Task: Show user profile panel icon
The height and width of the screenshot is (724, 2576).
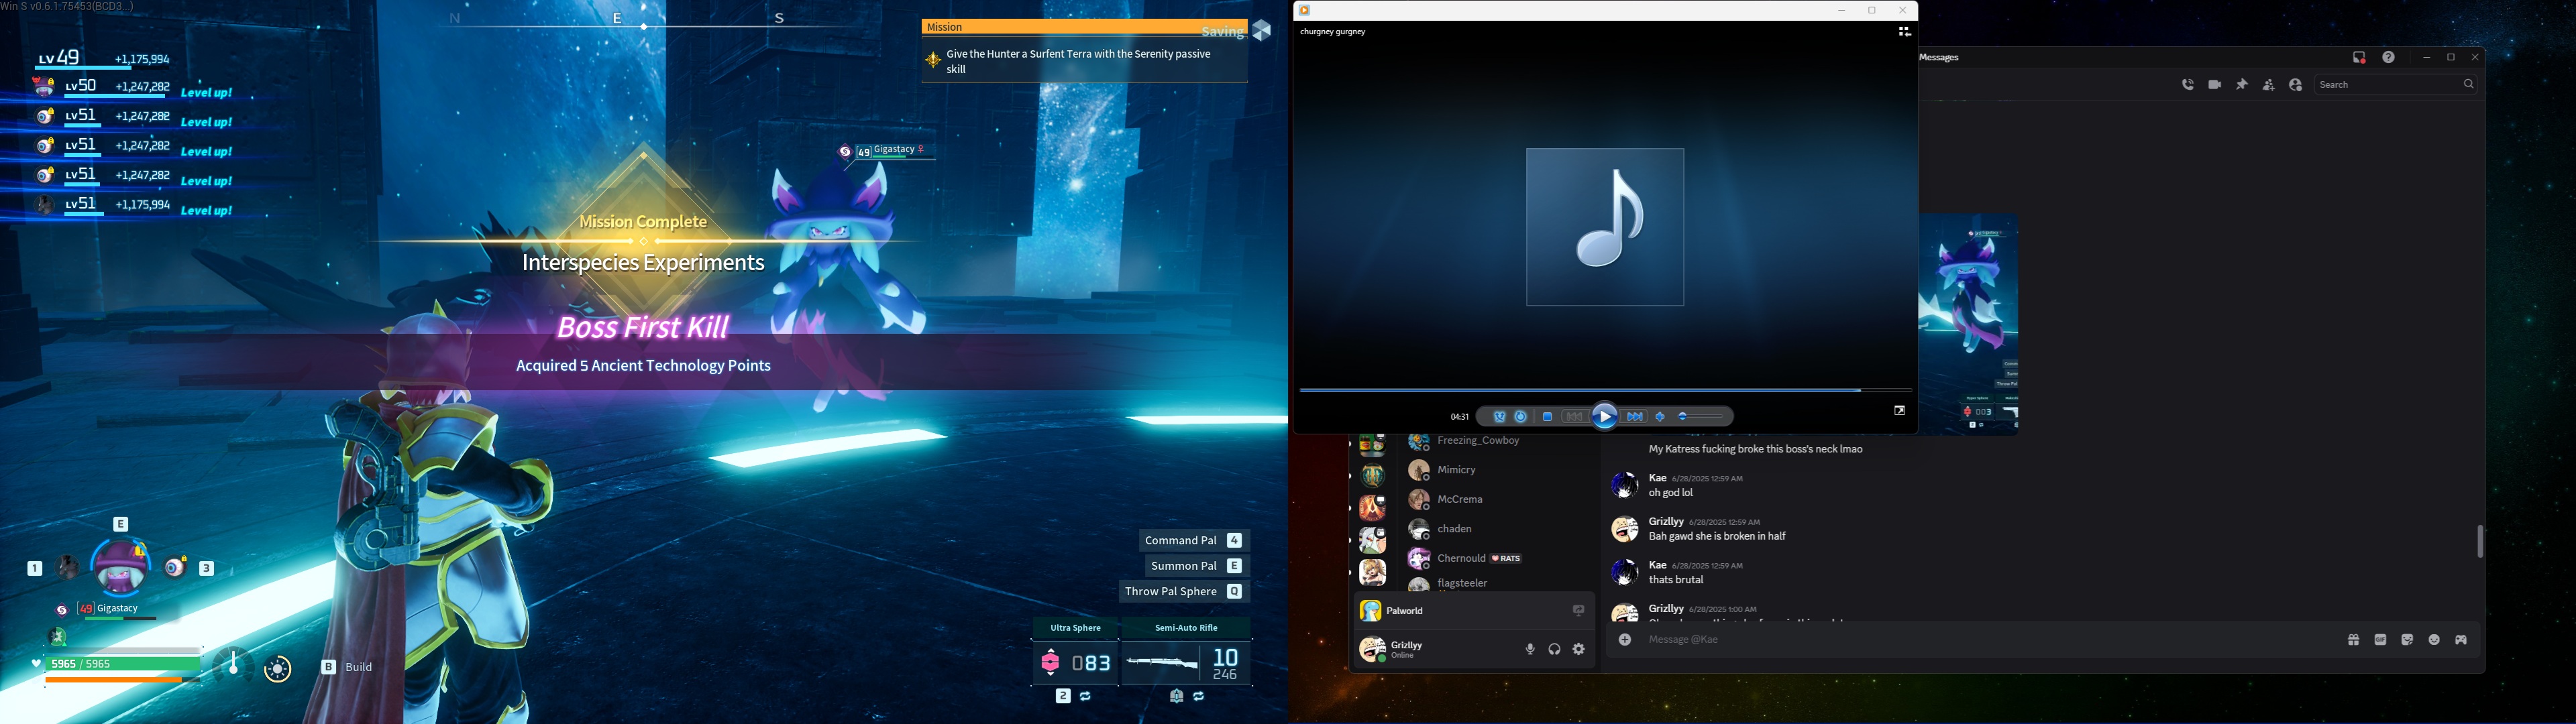Action: [x=2296, y=85]
